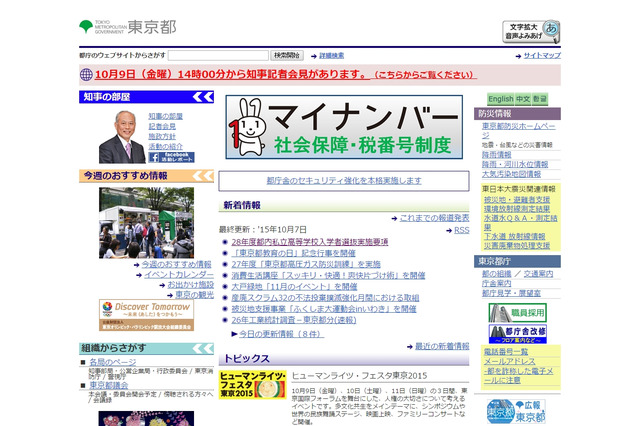The image size is (640, 426).
Task: Open the 都の組織 link
Action: [x=496, y=274]
